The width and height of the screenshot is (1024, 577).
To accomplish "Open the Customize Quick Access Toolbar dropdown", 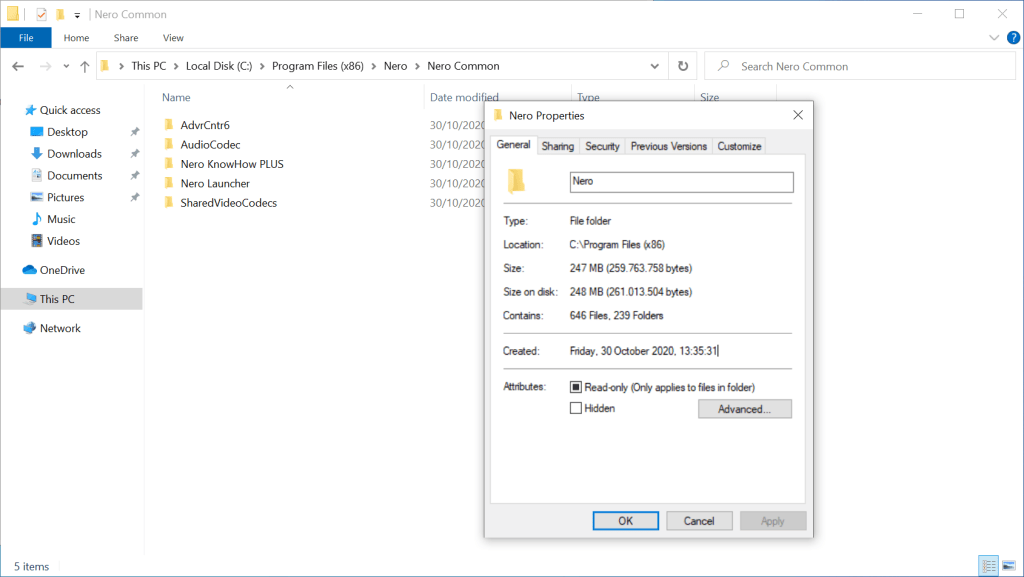I will pyautogui.click(x=77, y=15).
